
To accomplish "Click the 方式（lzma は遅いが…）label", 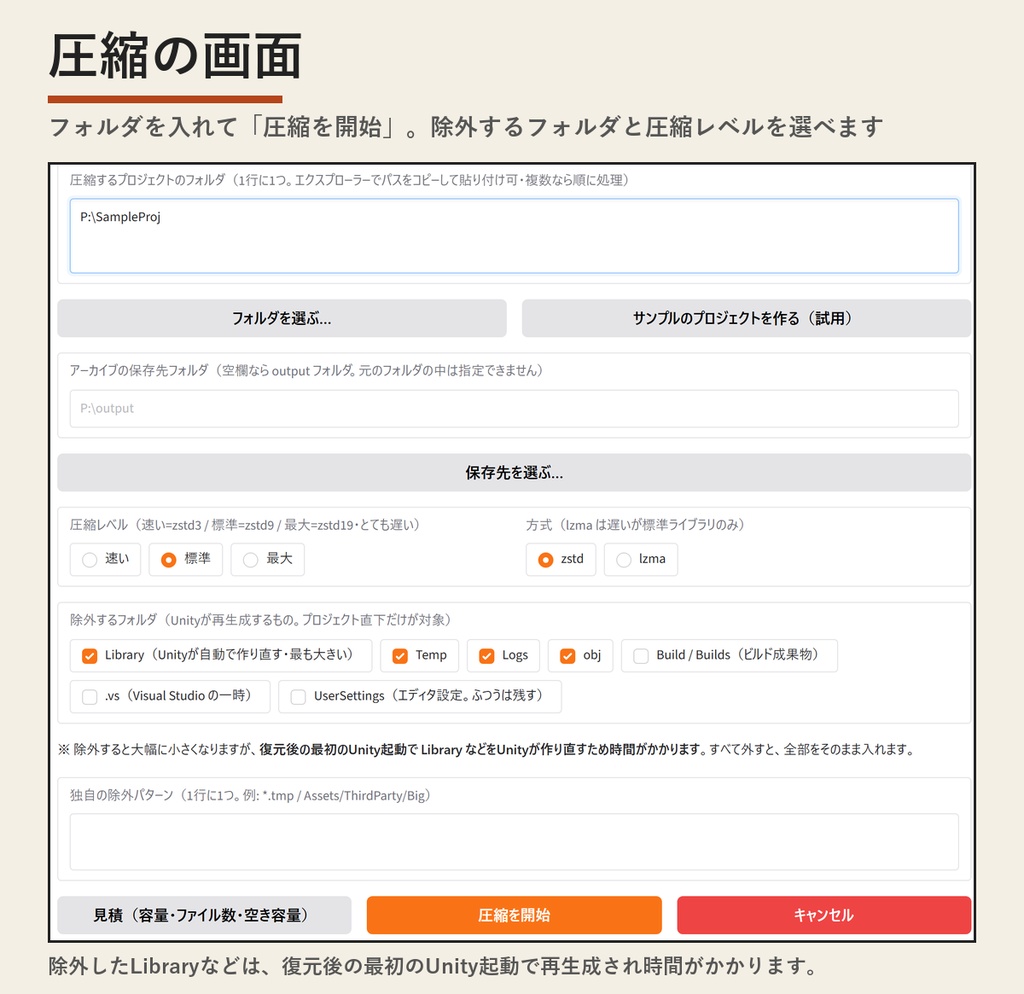I will point(635,524).
